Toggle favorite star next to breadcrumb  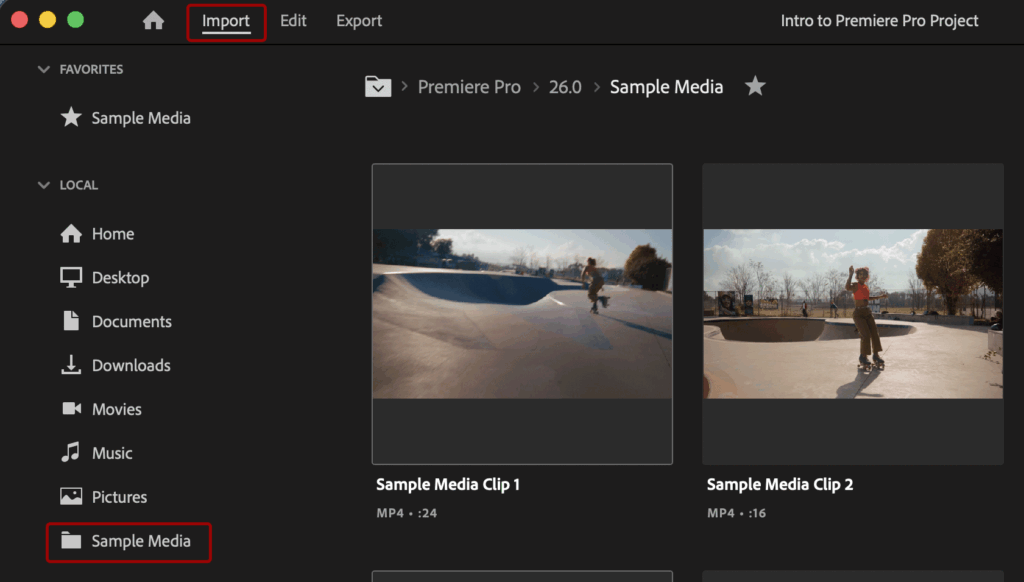point(755,86)
